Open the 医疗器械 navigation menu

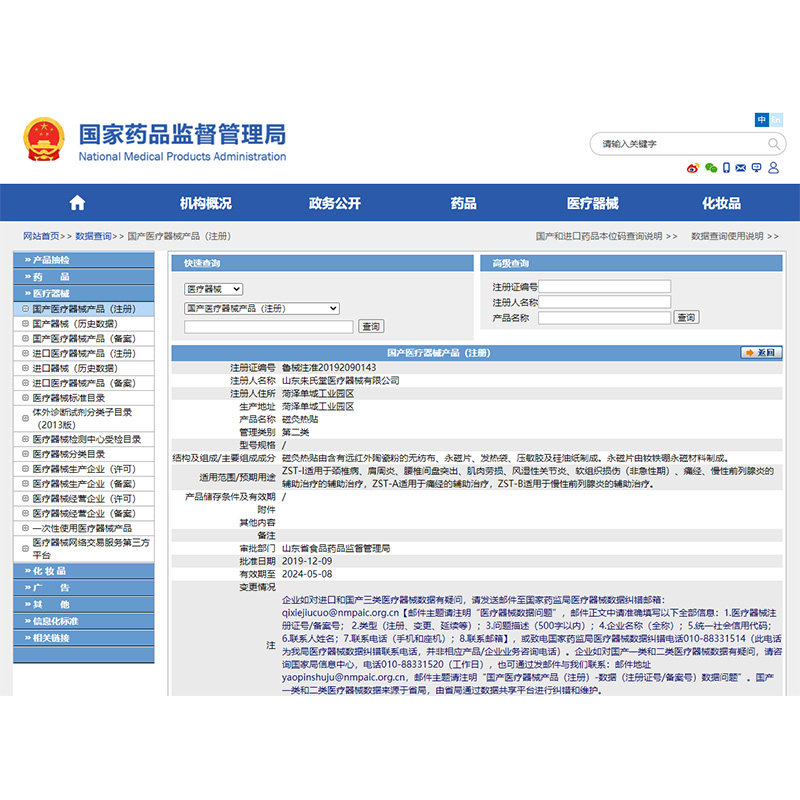[x=592, y=203]
